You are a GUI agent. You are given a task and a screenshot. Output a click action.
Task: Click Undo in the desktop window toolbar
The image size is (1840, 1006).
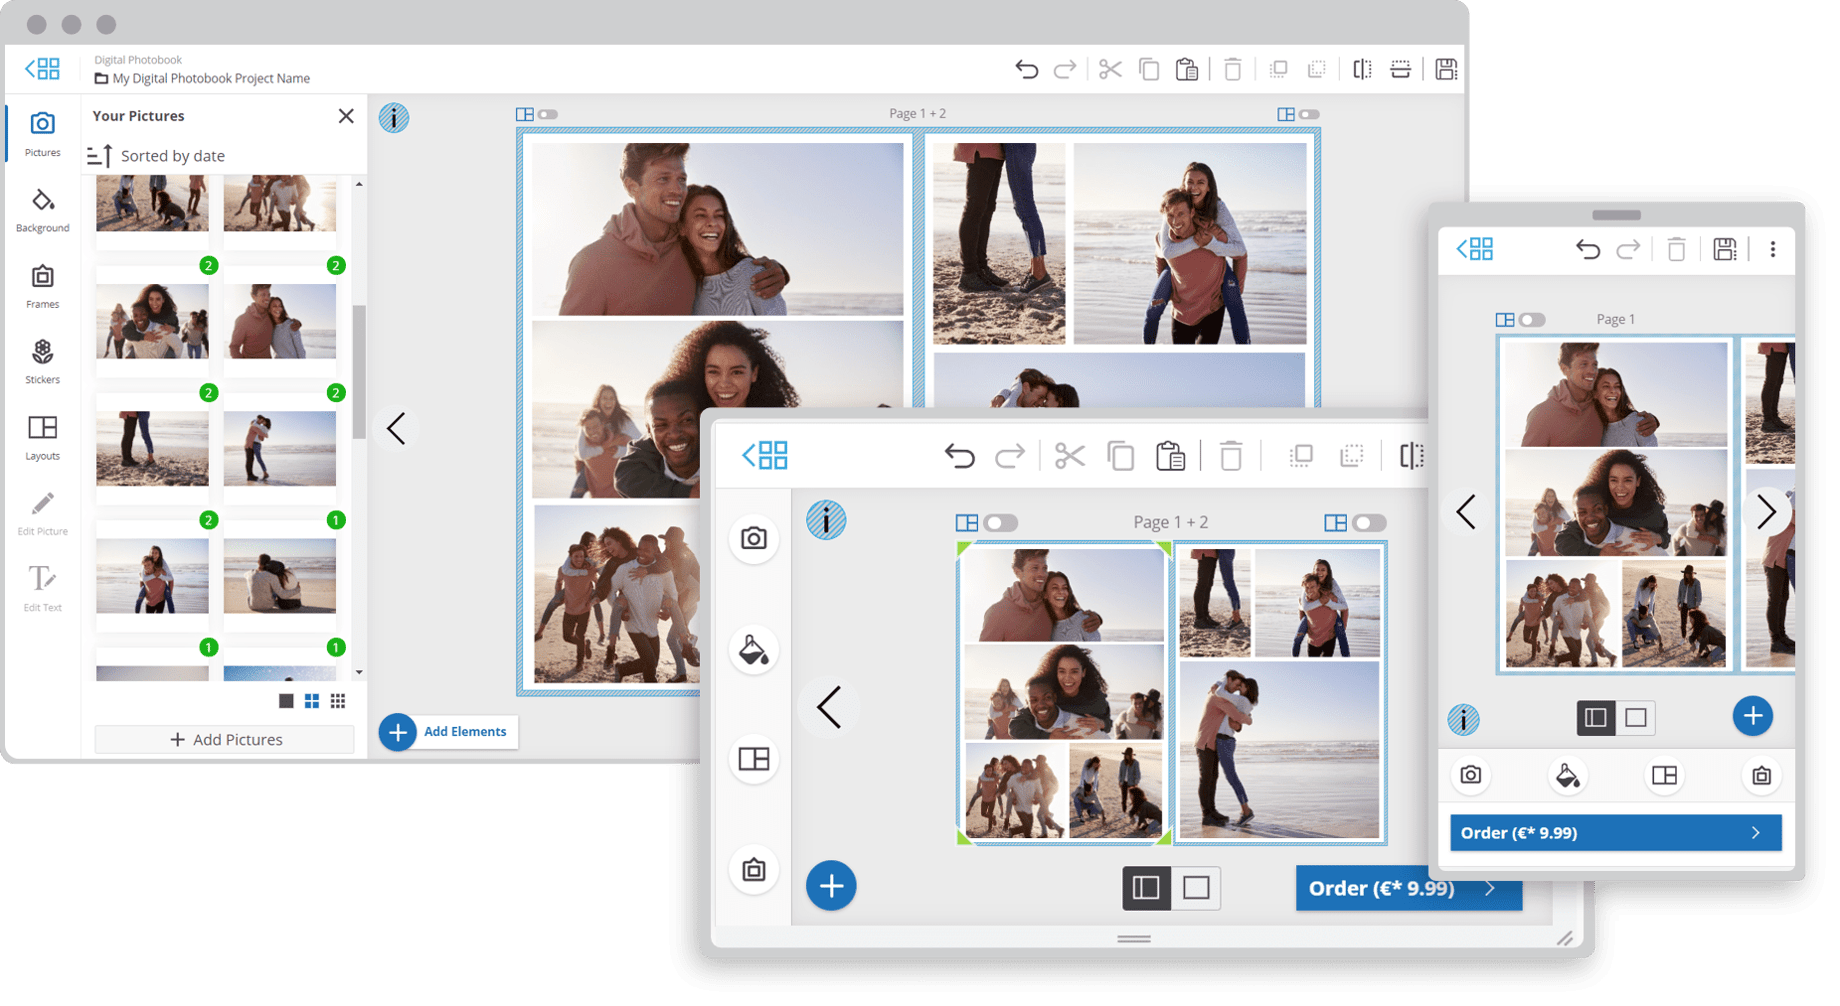(x=1027, y=69)
